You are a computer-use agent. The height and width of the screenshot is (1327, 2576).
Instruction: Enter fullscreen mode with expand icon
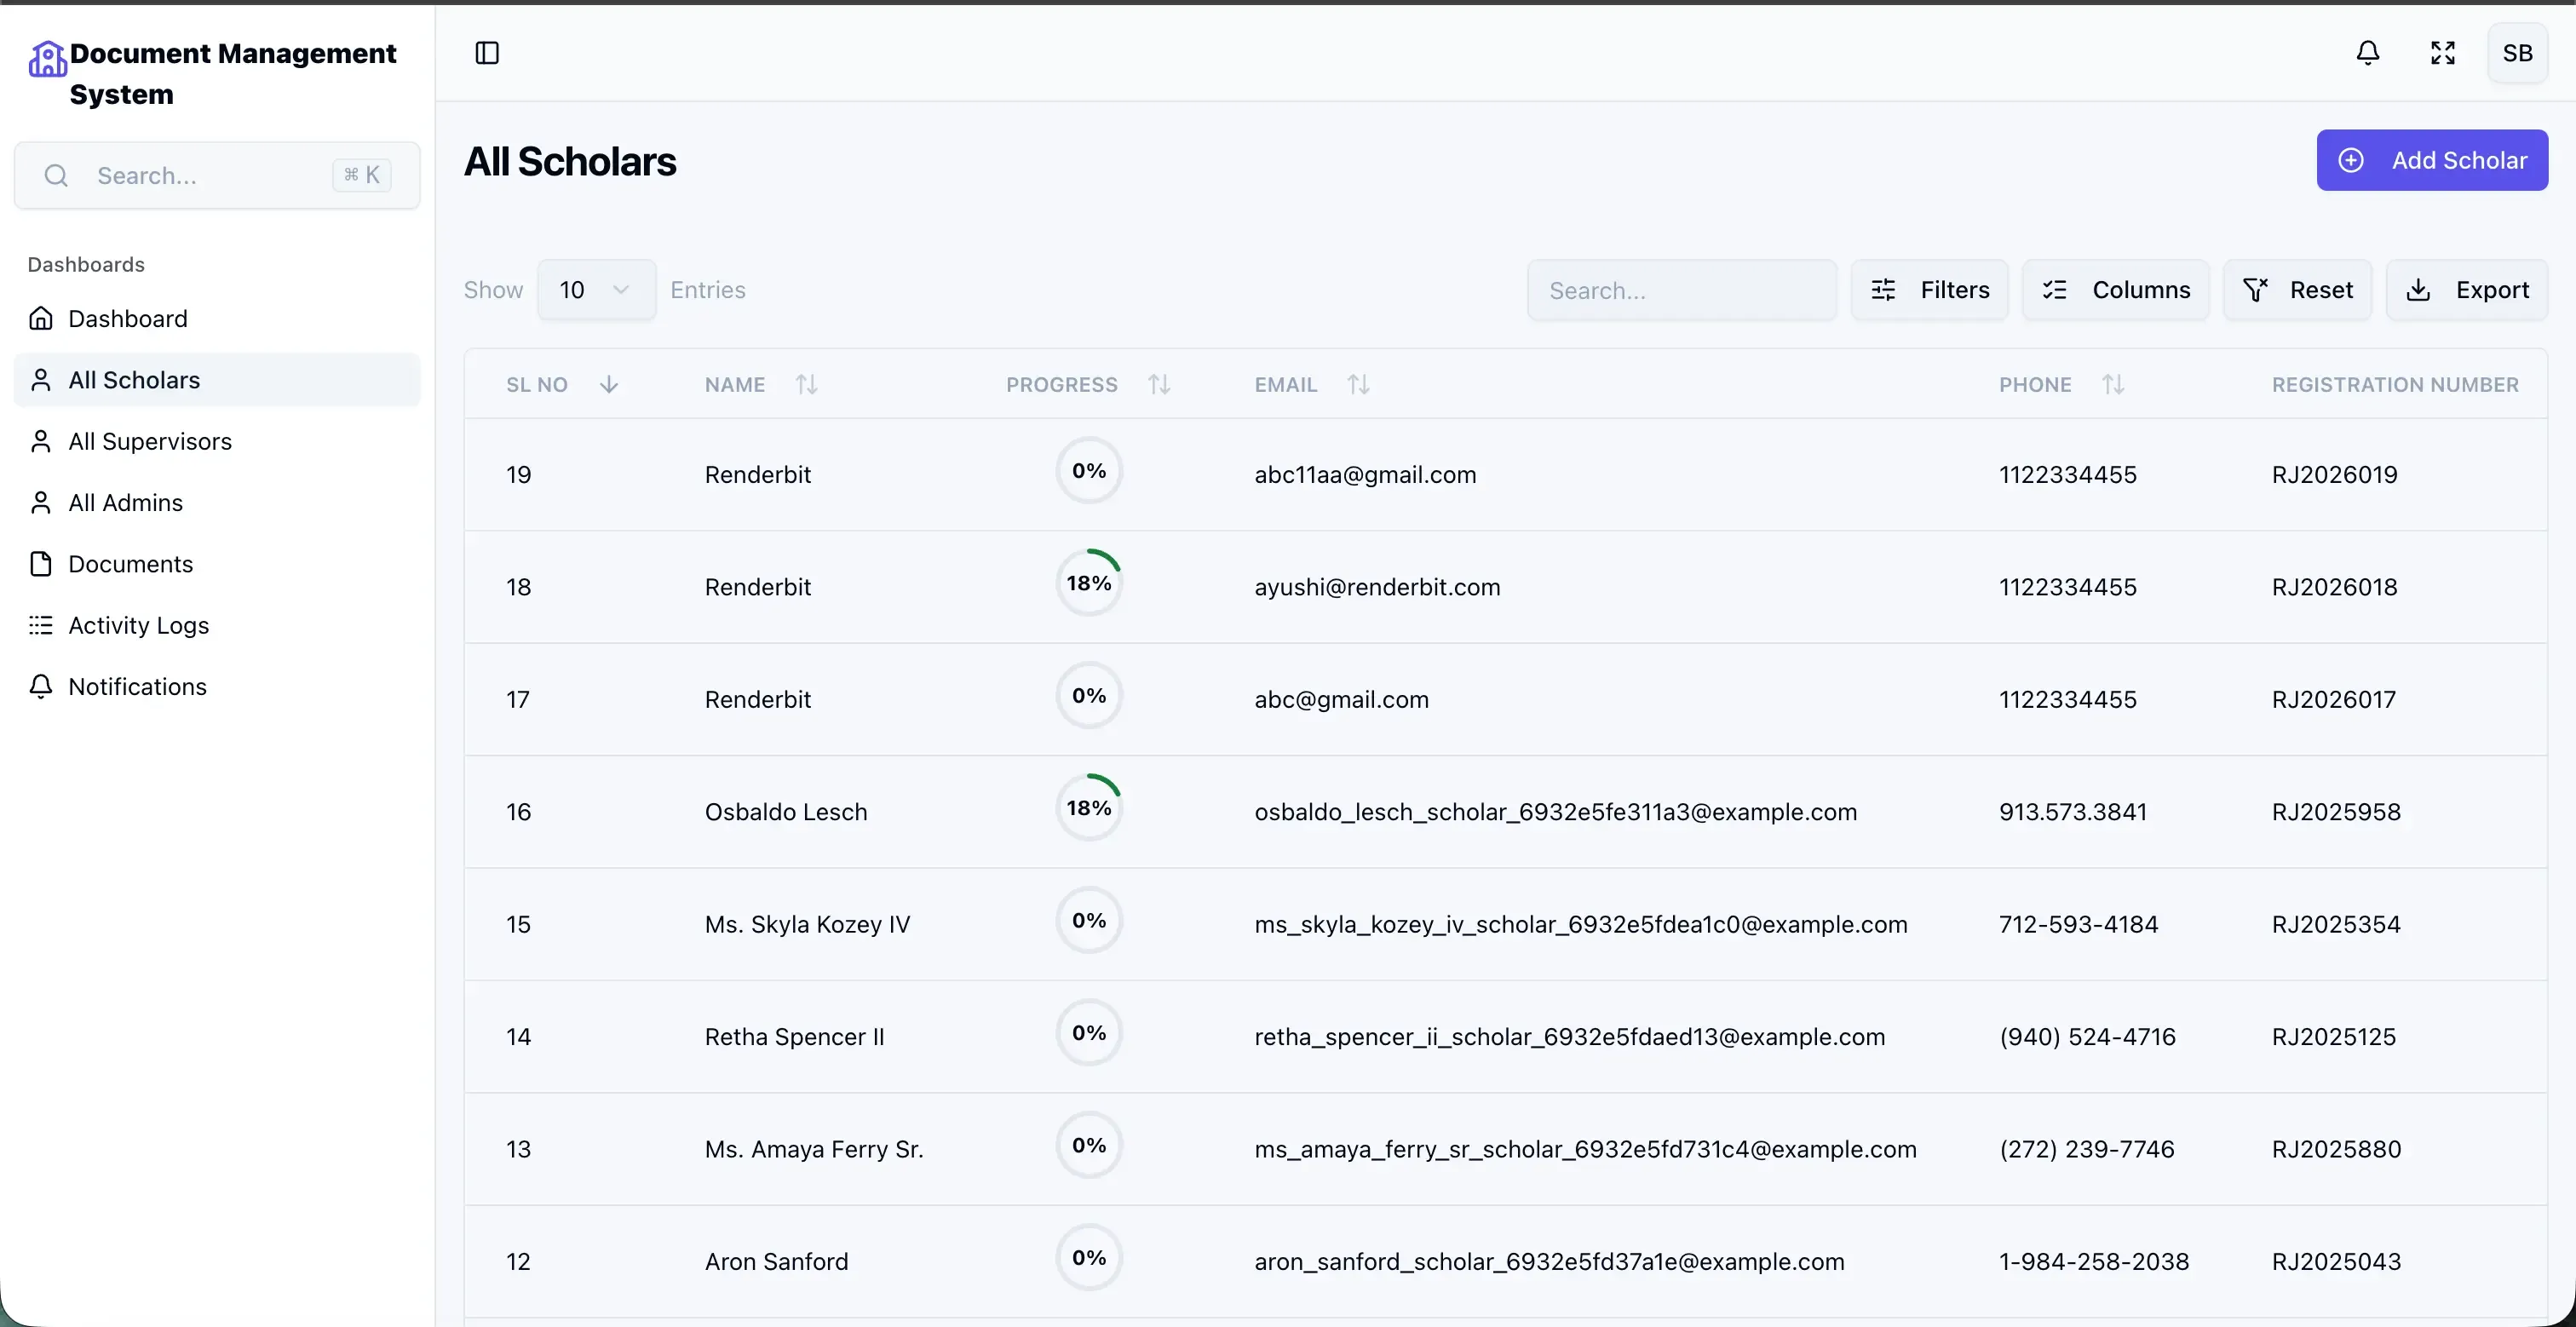2443,53
